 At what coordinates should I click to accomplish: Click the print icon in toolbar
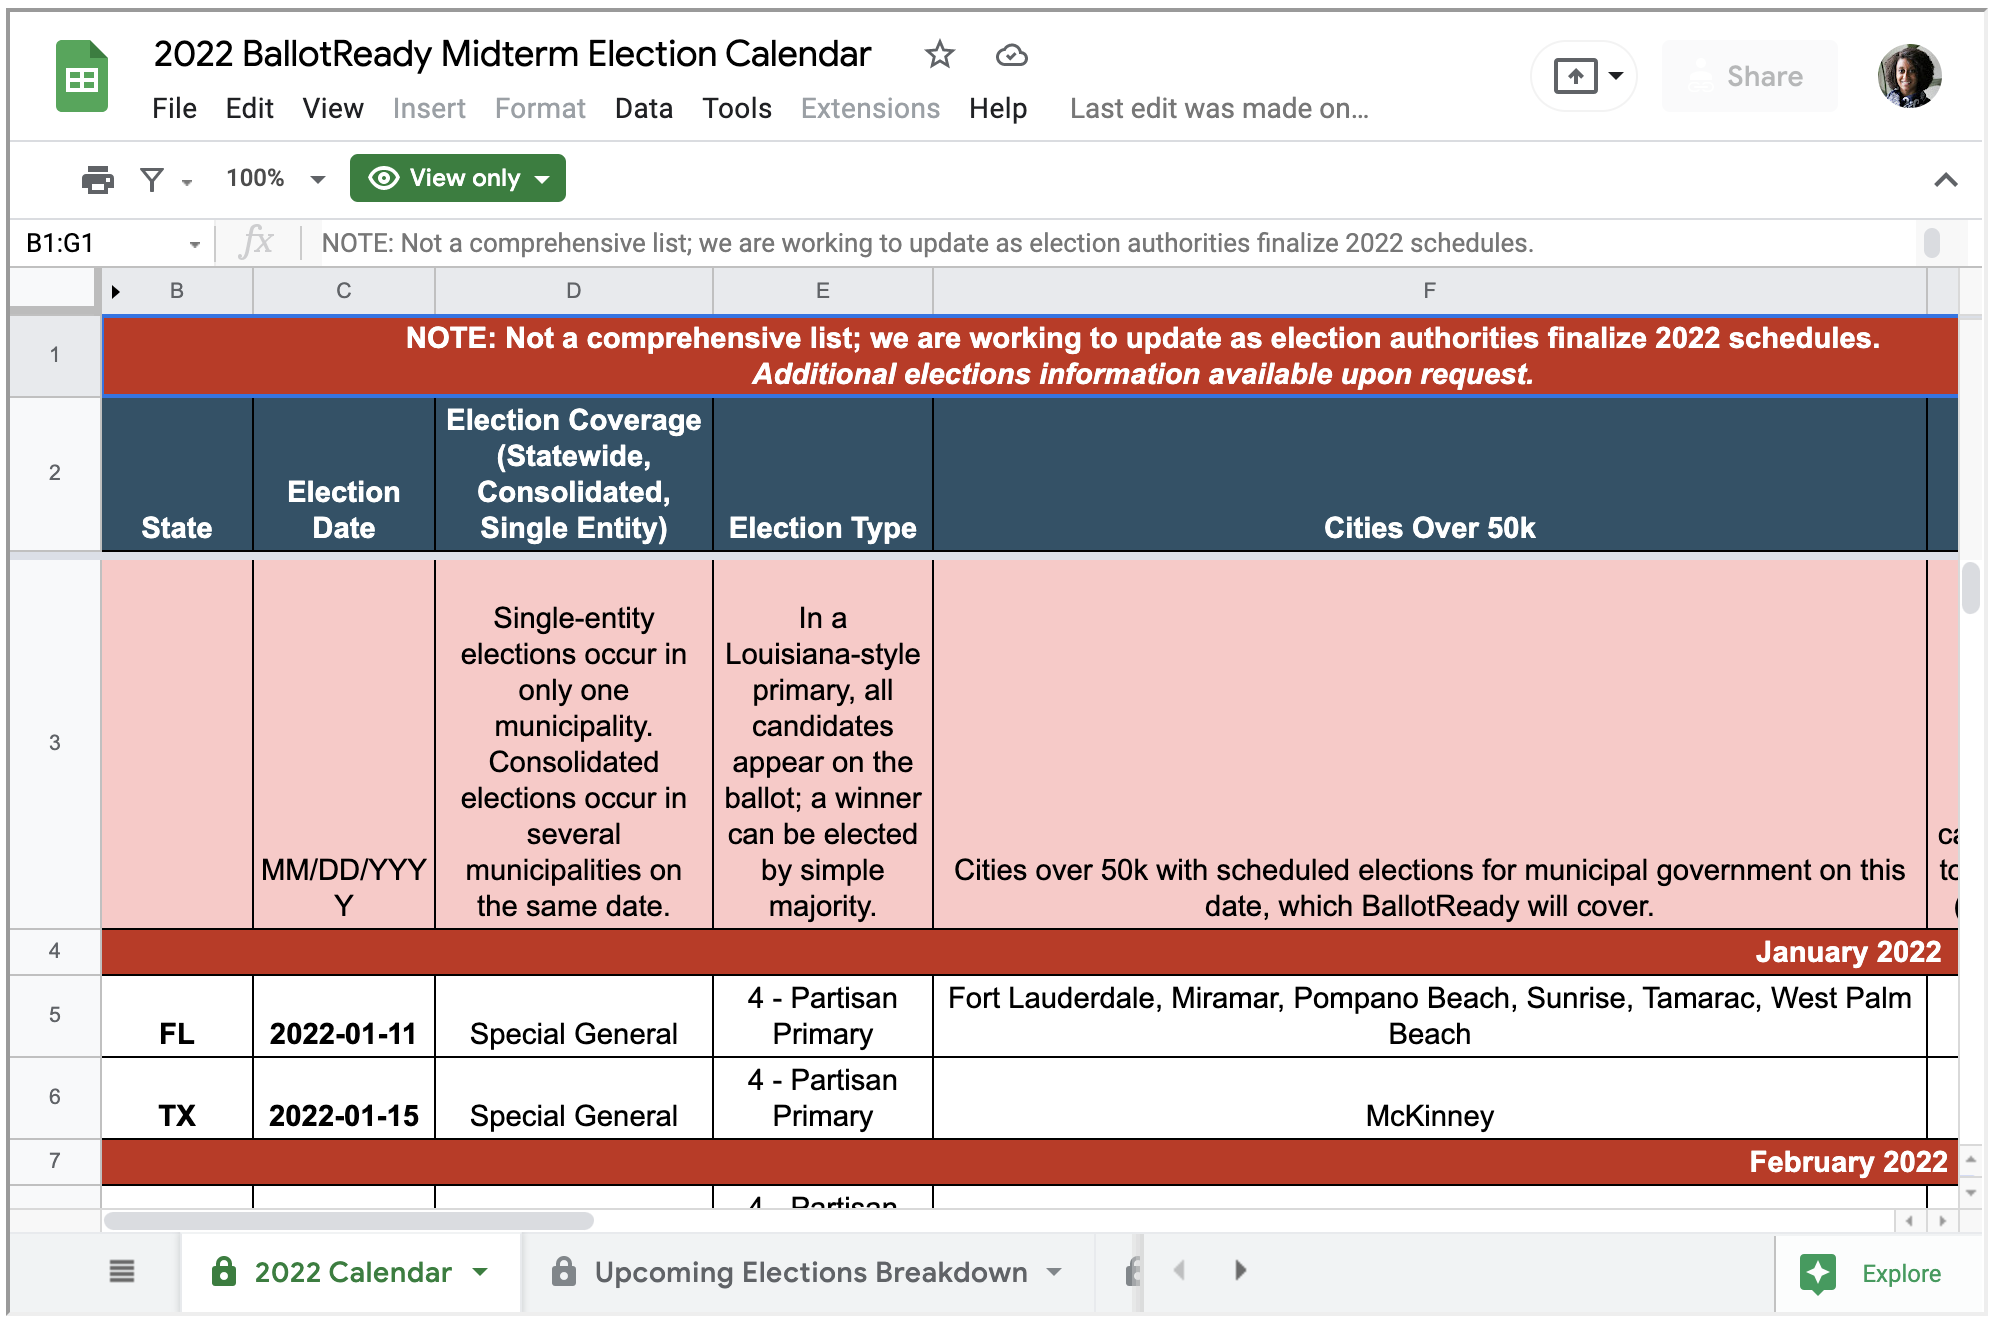coord(97,179)
